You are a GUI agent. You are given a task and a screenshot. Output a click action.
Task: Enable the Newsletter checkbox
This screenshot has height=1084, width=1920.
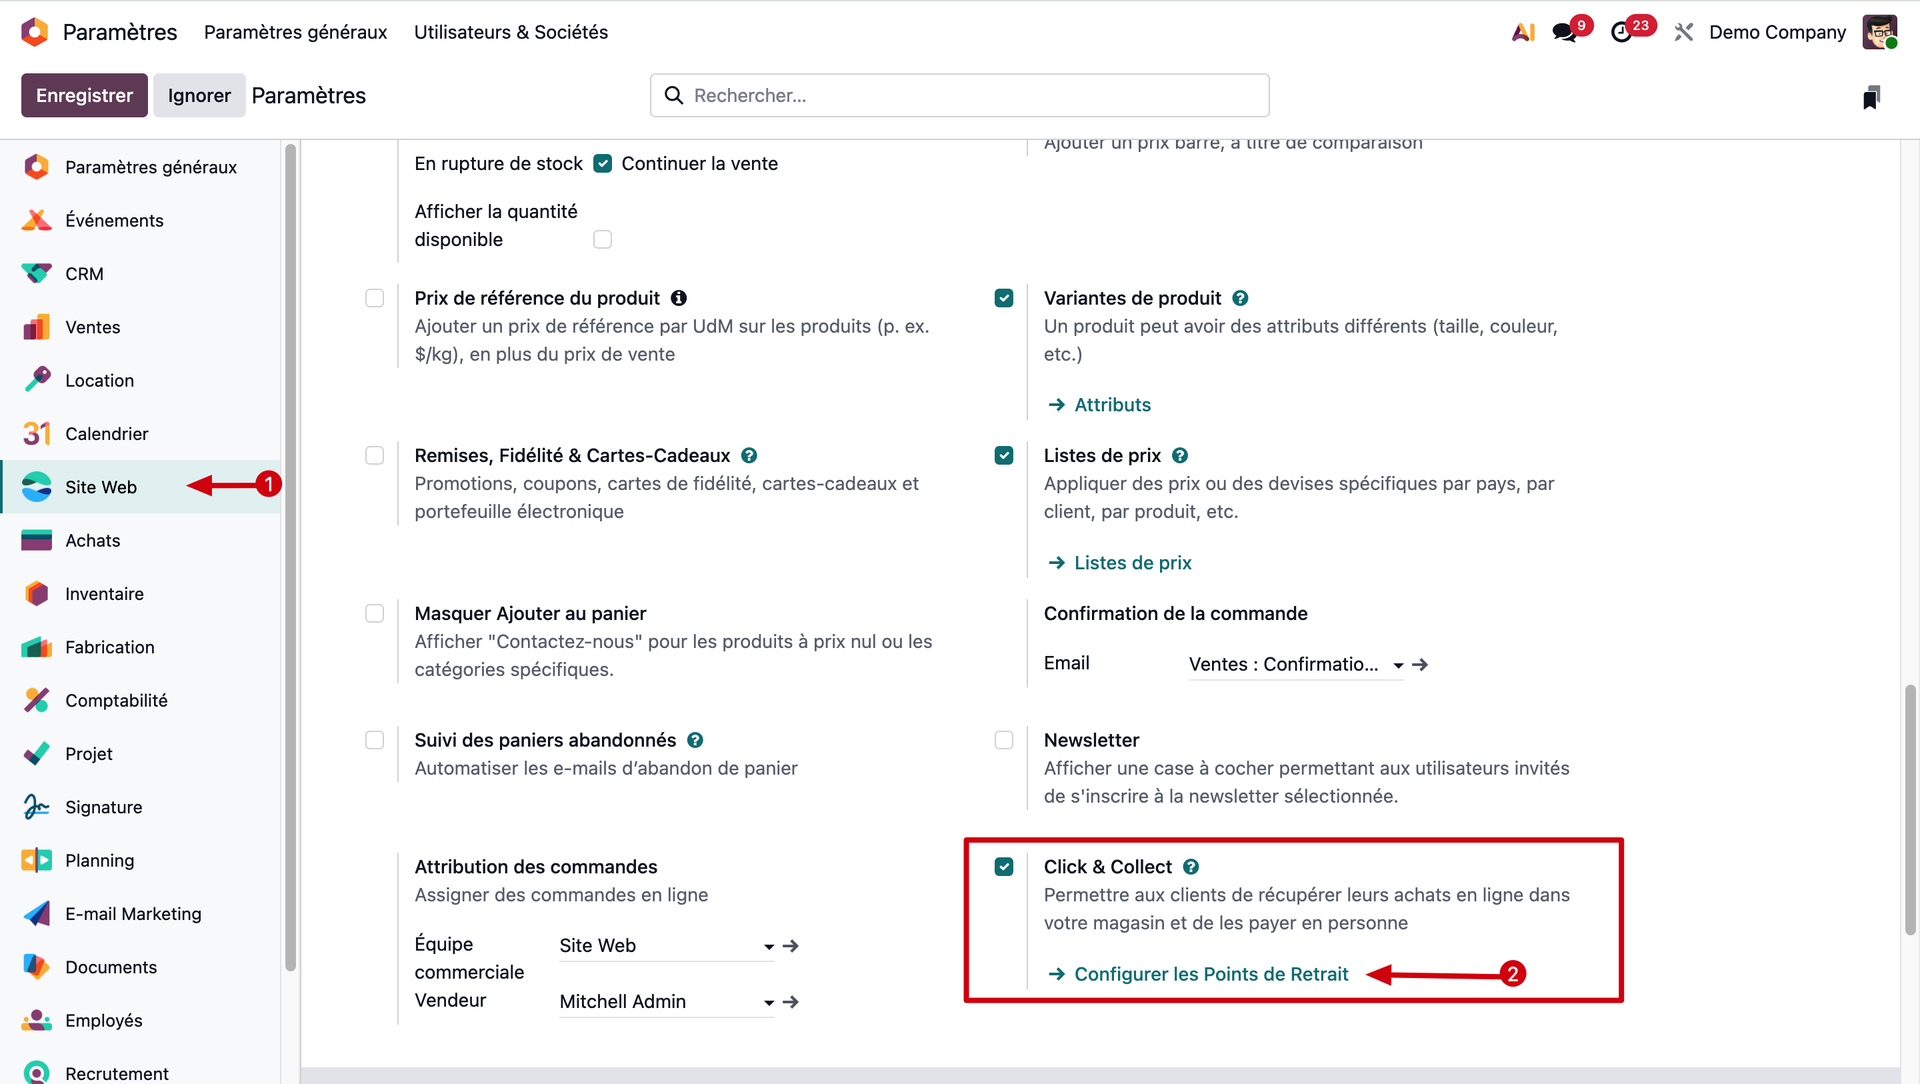[1004, 740]
